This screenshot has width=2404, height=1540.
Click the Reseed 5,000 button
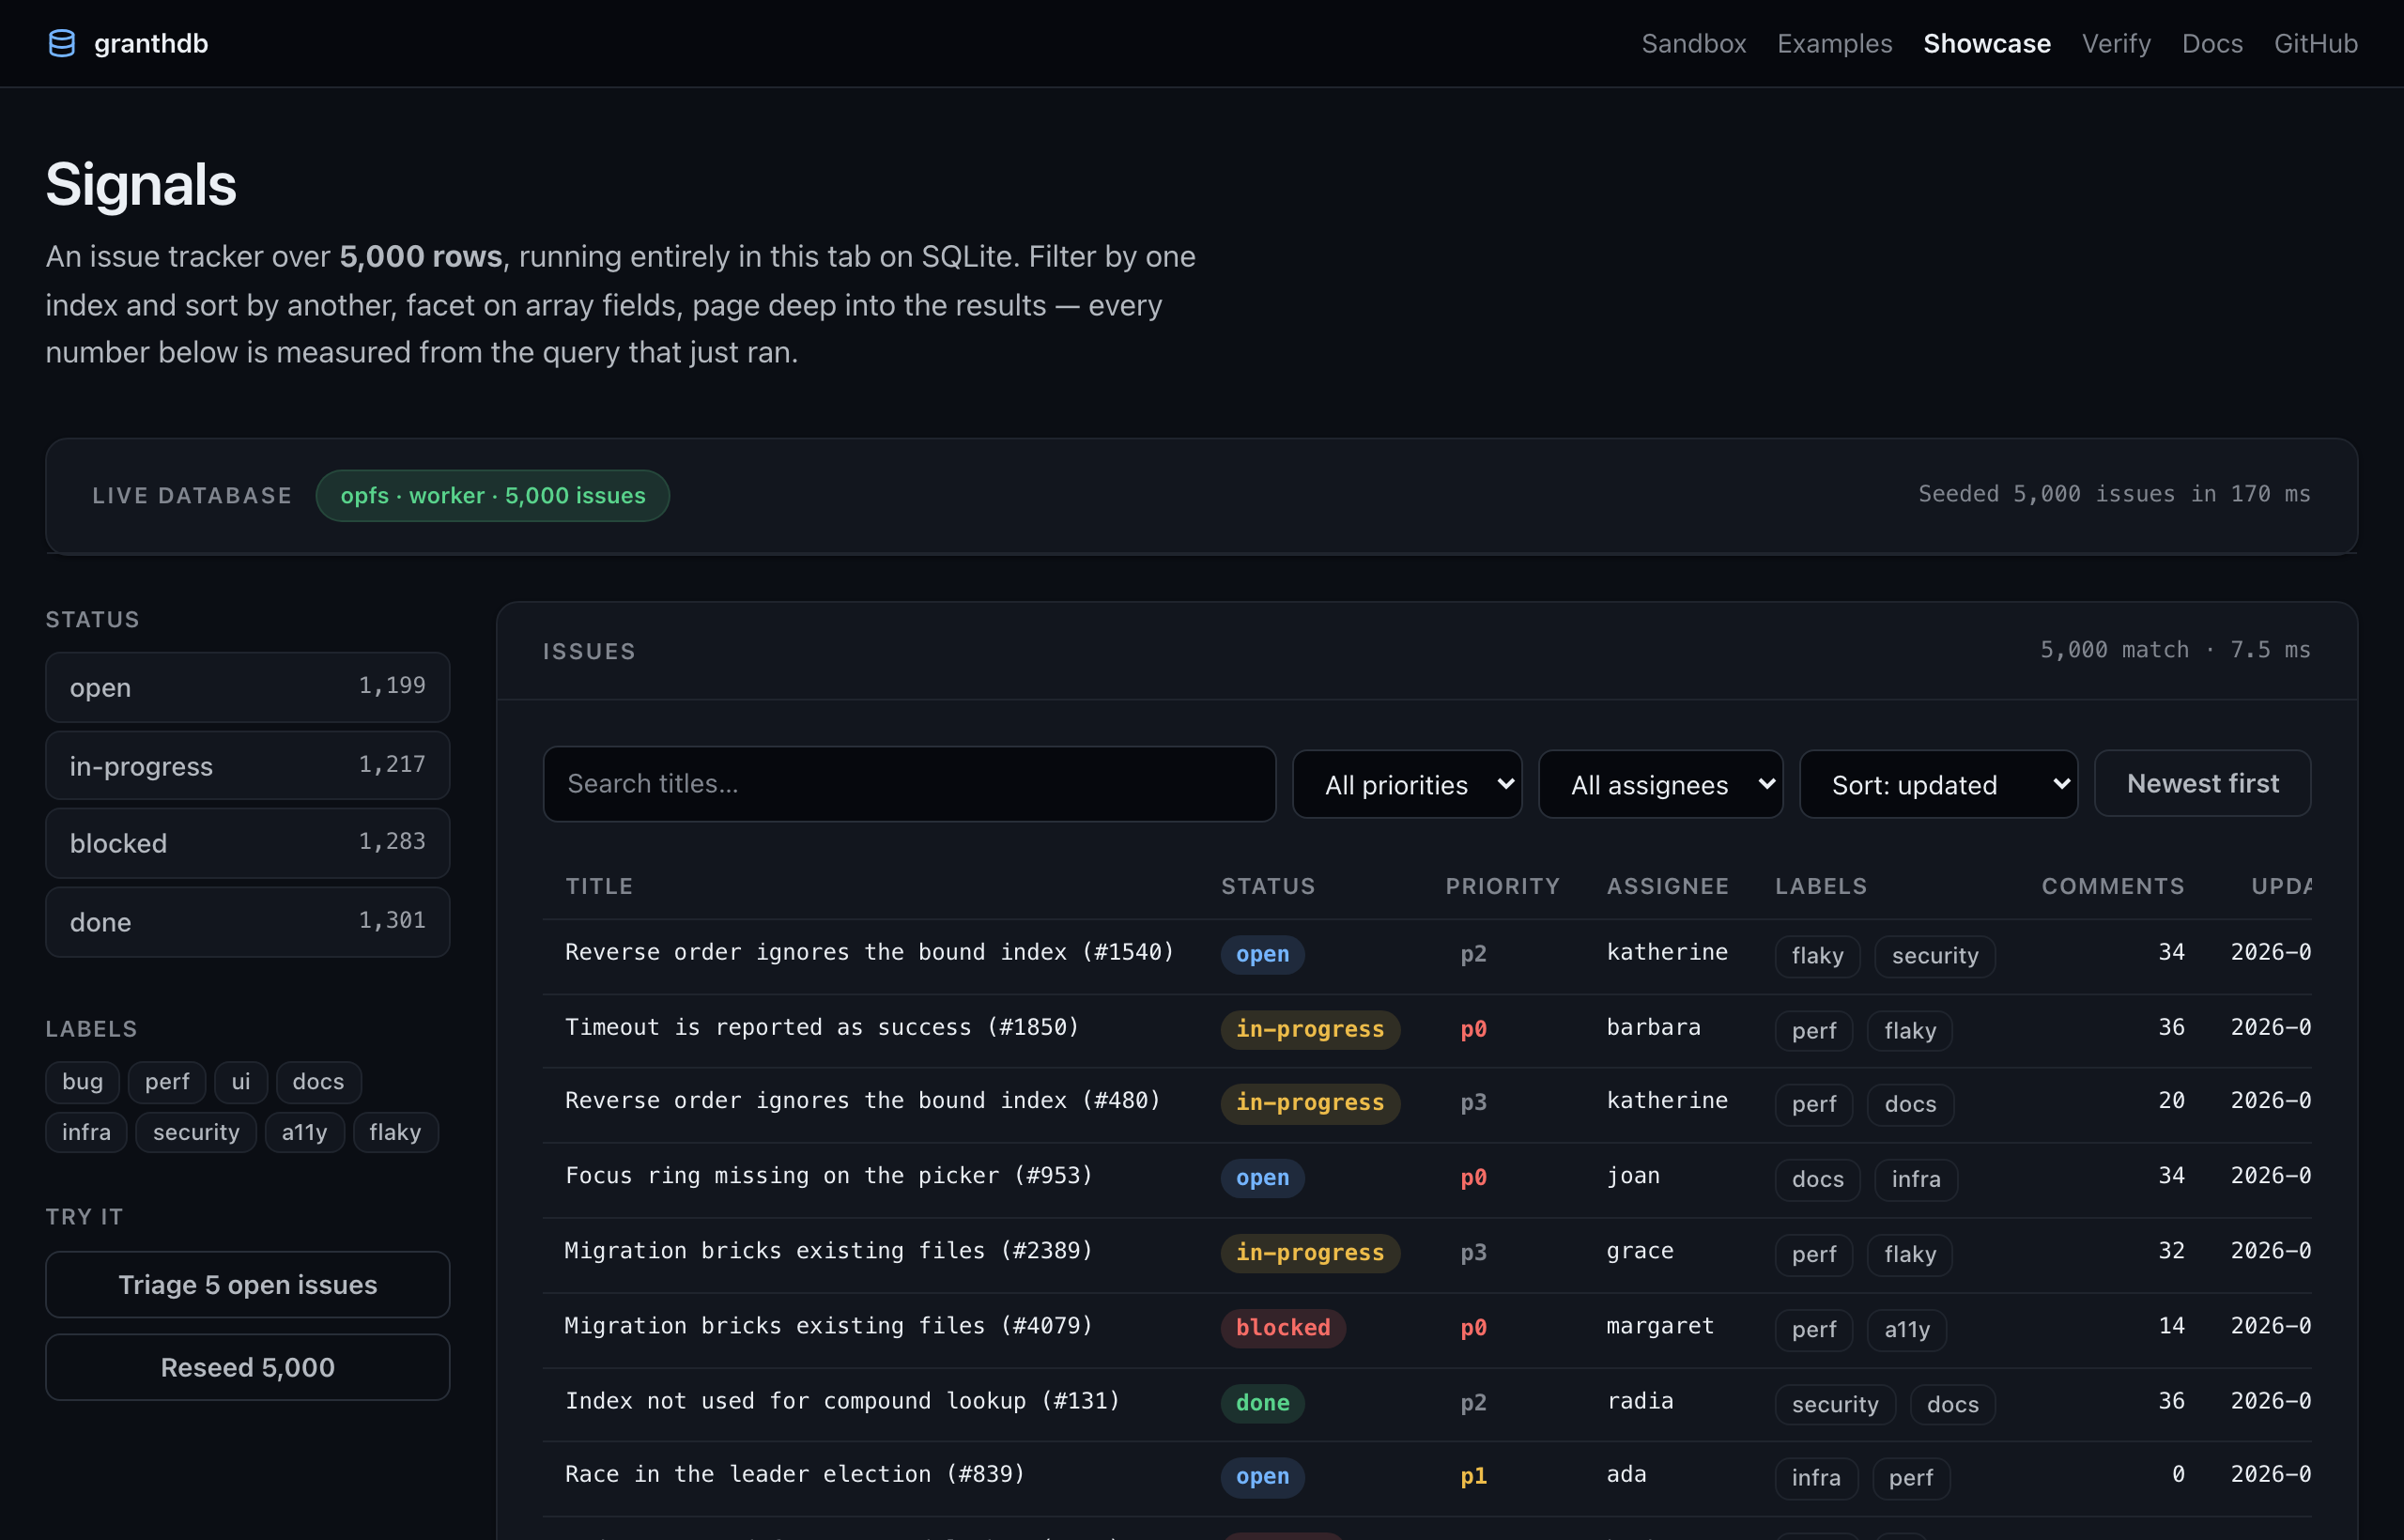[x=247, y=1367]
